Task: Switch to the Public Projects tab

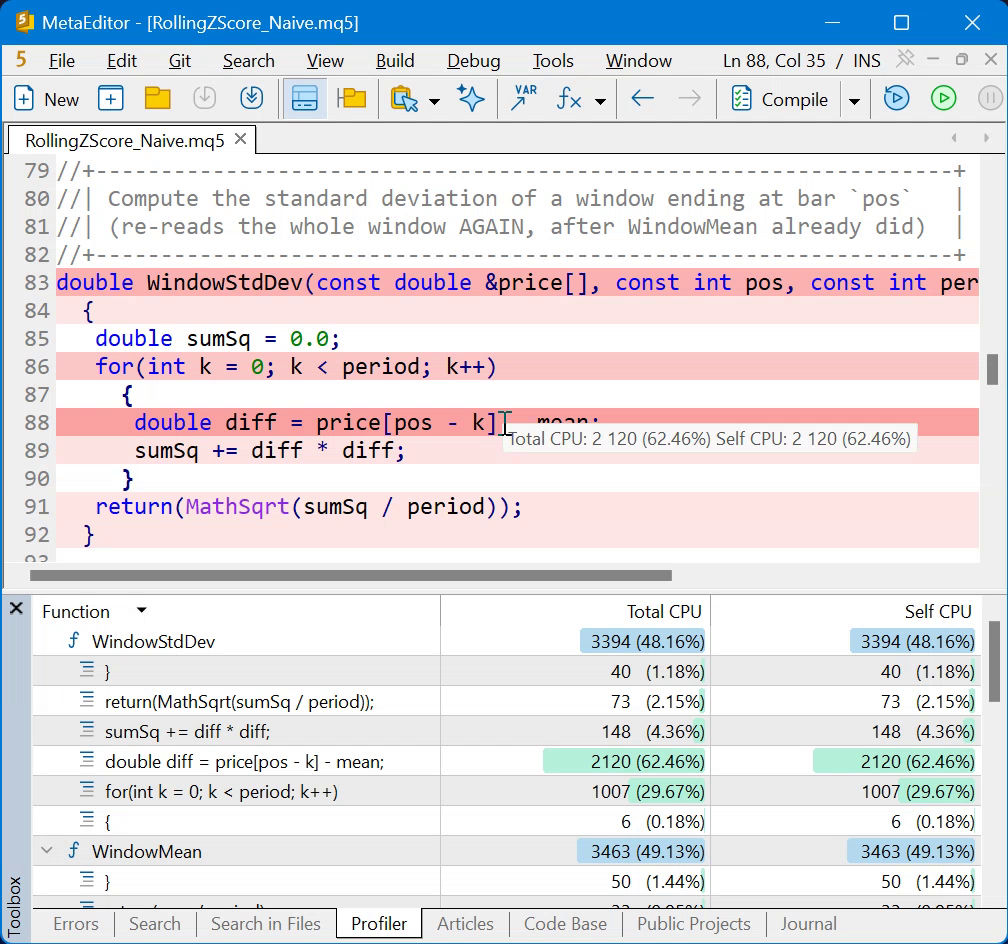Action: pyautogui.click(x=694, y=923)
